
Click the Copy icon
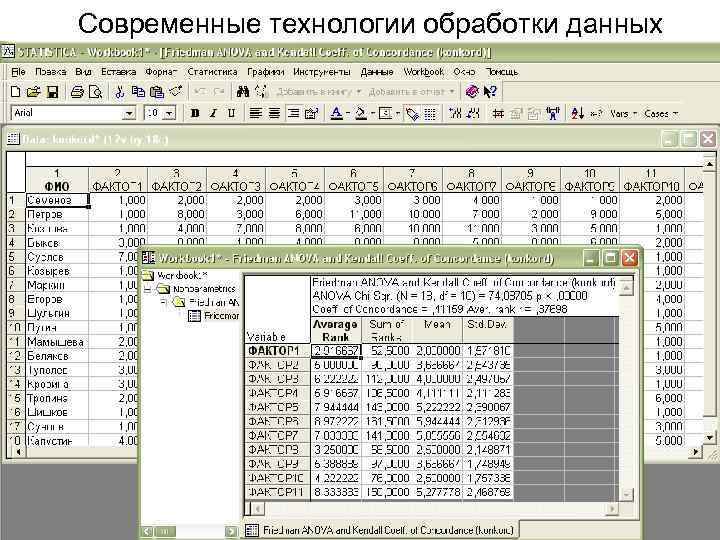pyautogui.click(x=138, y=92)
